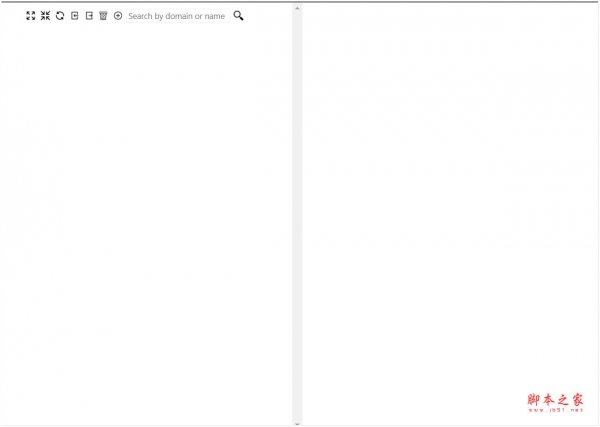Click scrollbar down arrow in left panel

[x=297, y=424]
